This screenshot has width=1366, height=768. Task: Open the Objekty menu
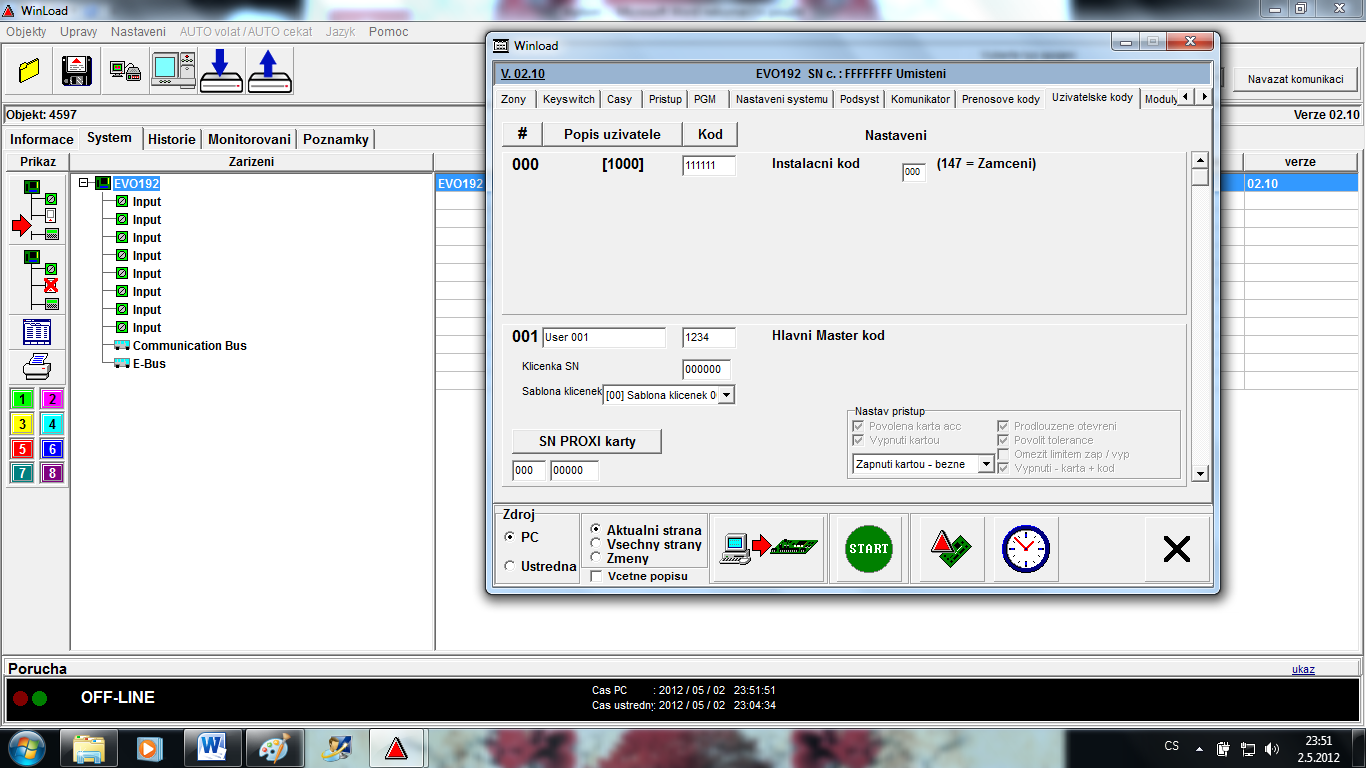pyautogui.click(x=26, y=32)
